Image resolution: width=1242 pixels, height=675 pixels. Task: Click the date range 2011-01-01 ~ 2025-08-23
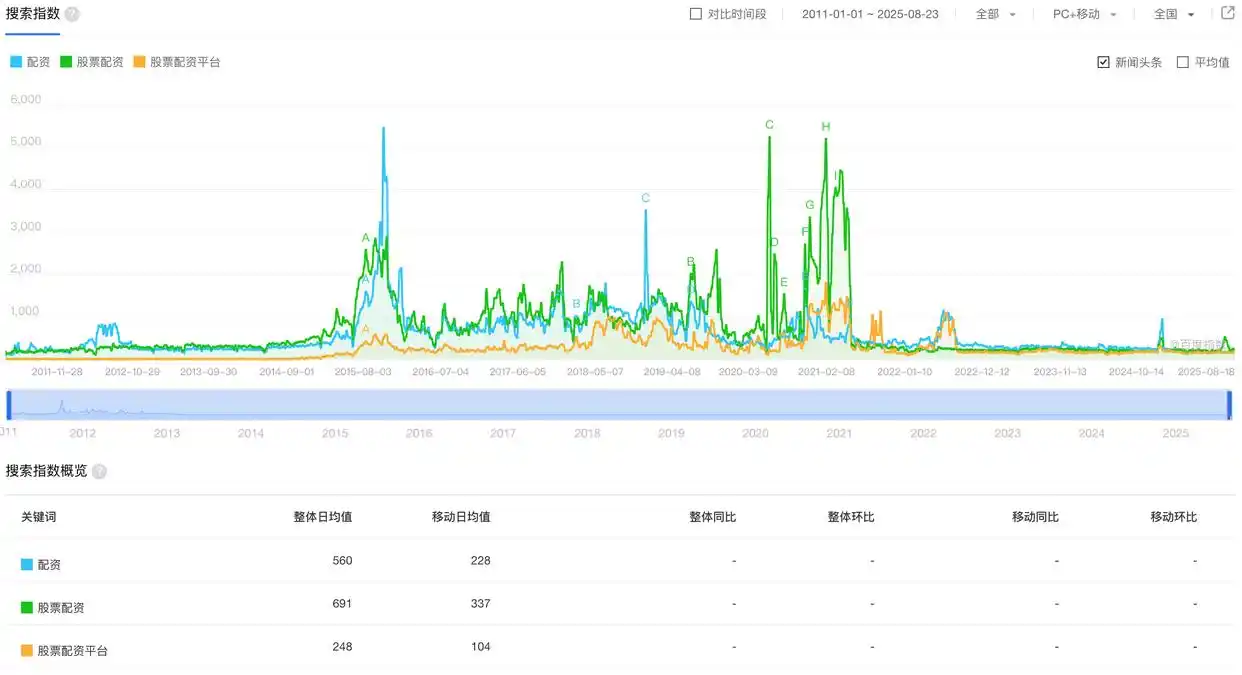tap(870, 13)
